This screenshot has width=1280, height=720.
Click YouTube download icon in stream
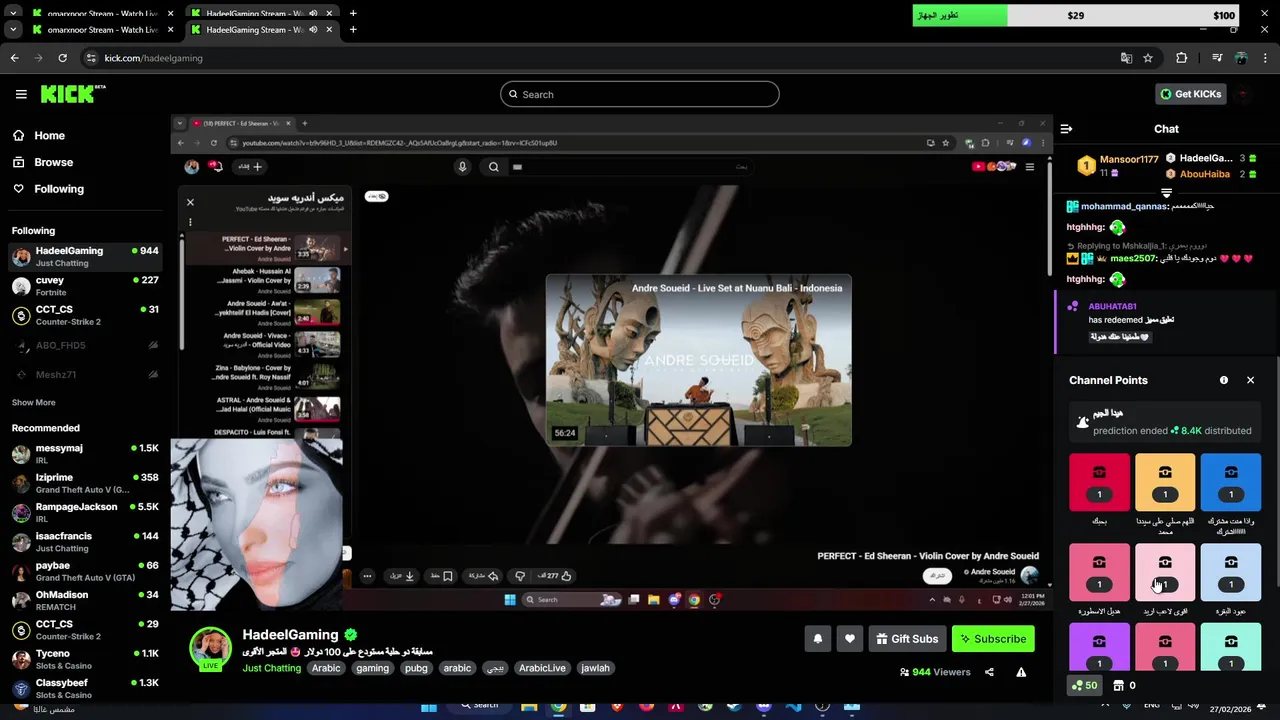(x=403, y=576)
